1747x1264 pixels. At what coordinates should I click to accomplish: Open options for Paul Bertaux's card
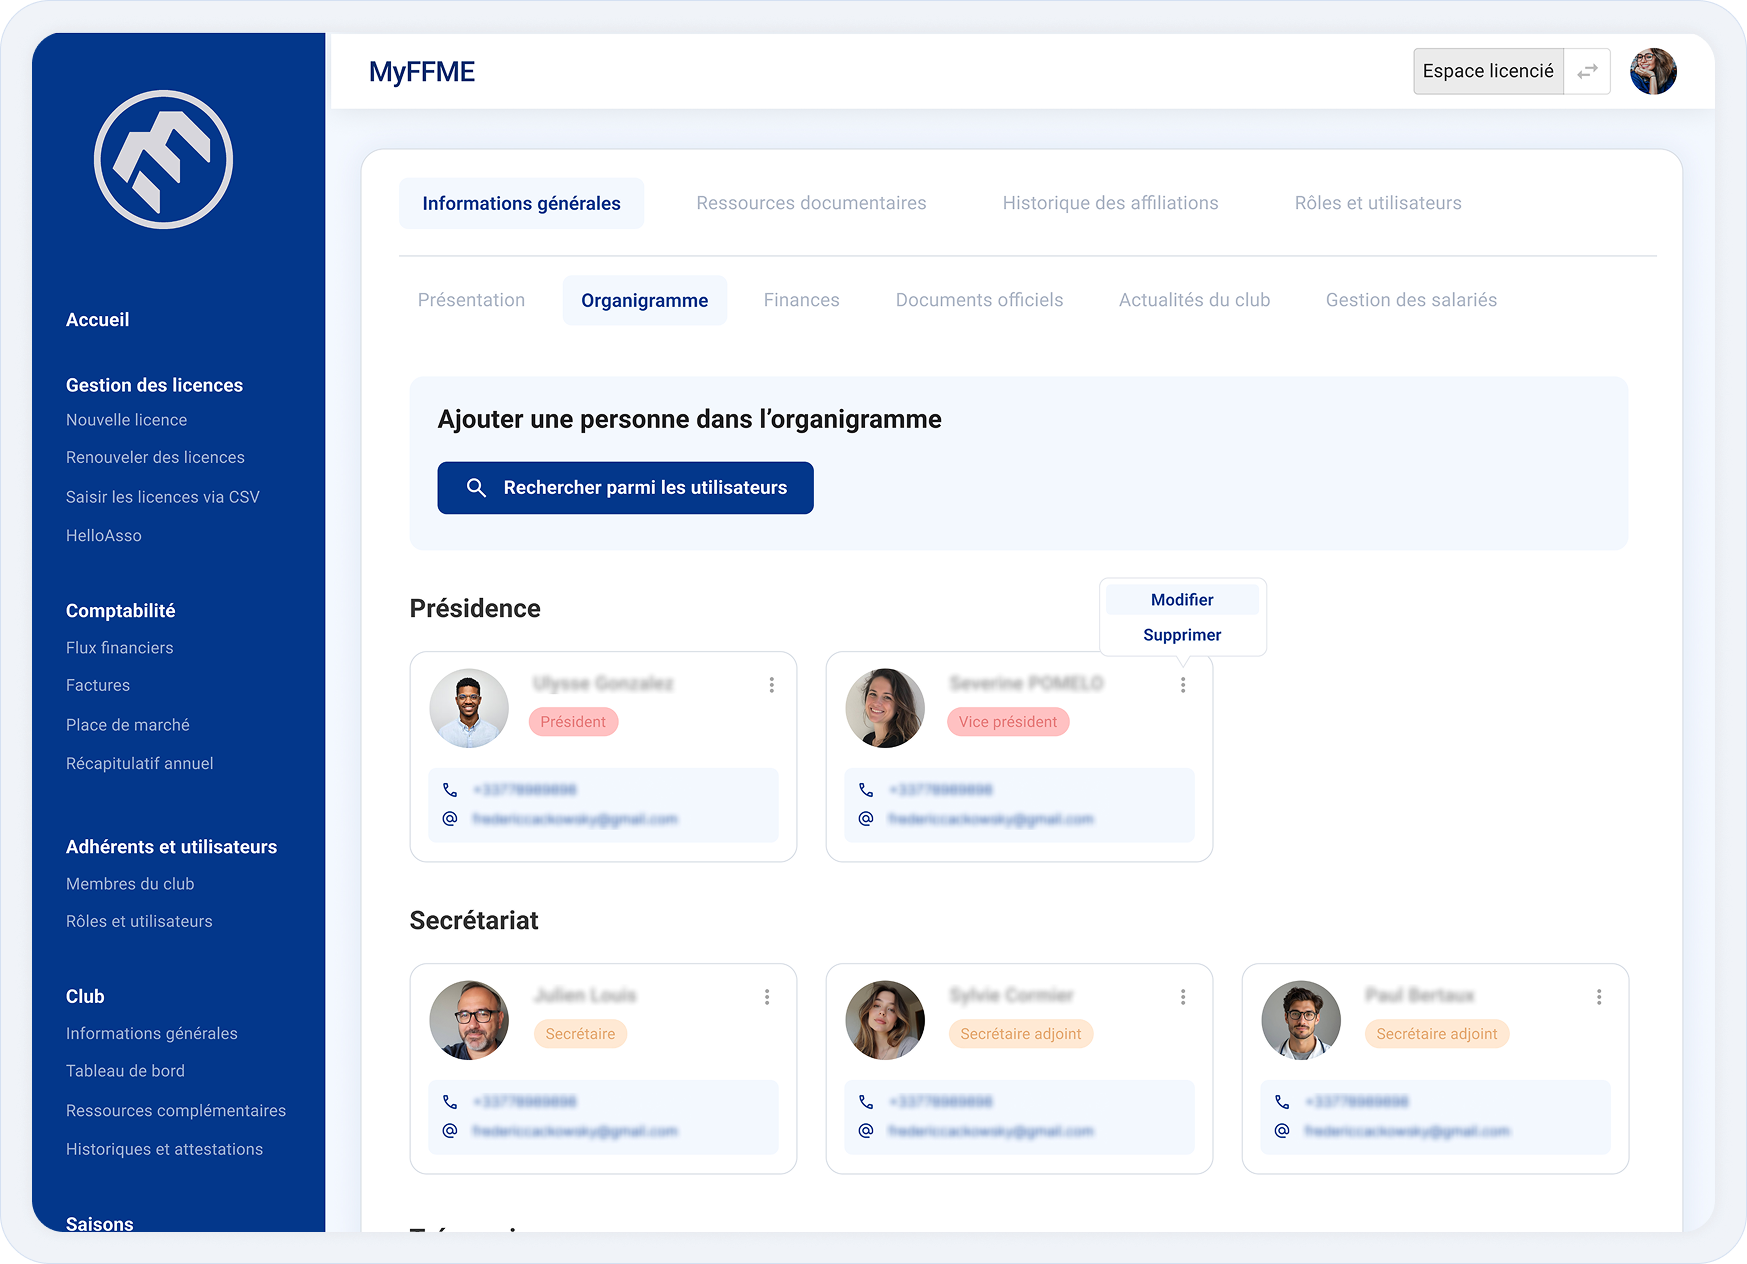click(1598, 997)
